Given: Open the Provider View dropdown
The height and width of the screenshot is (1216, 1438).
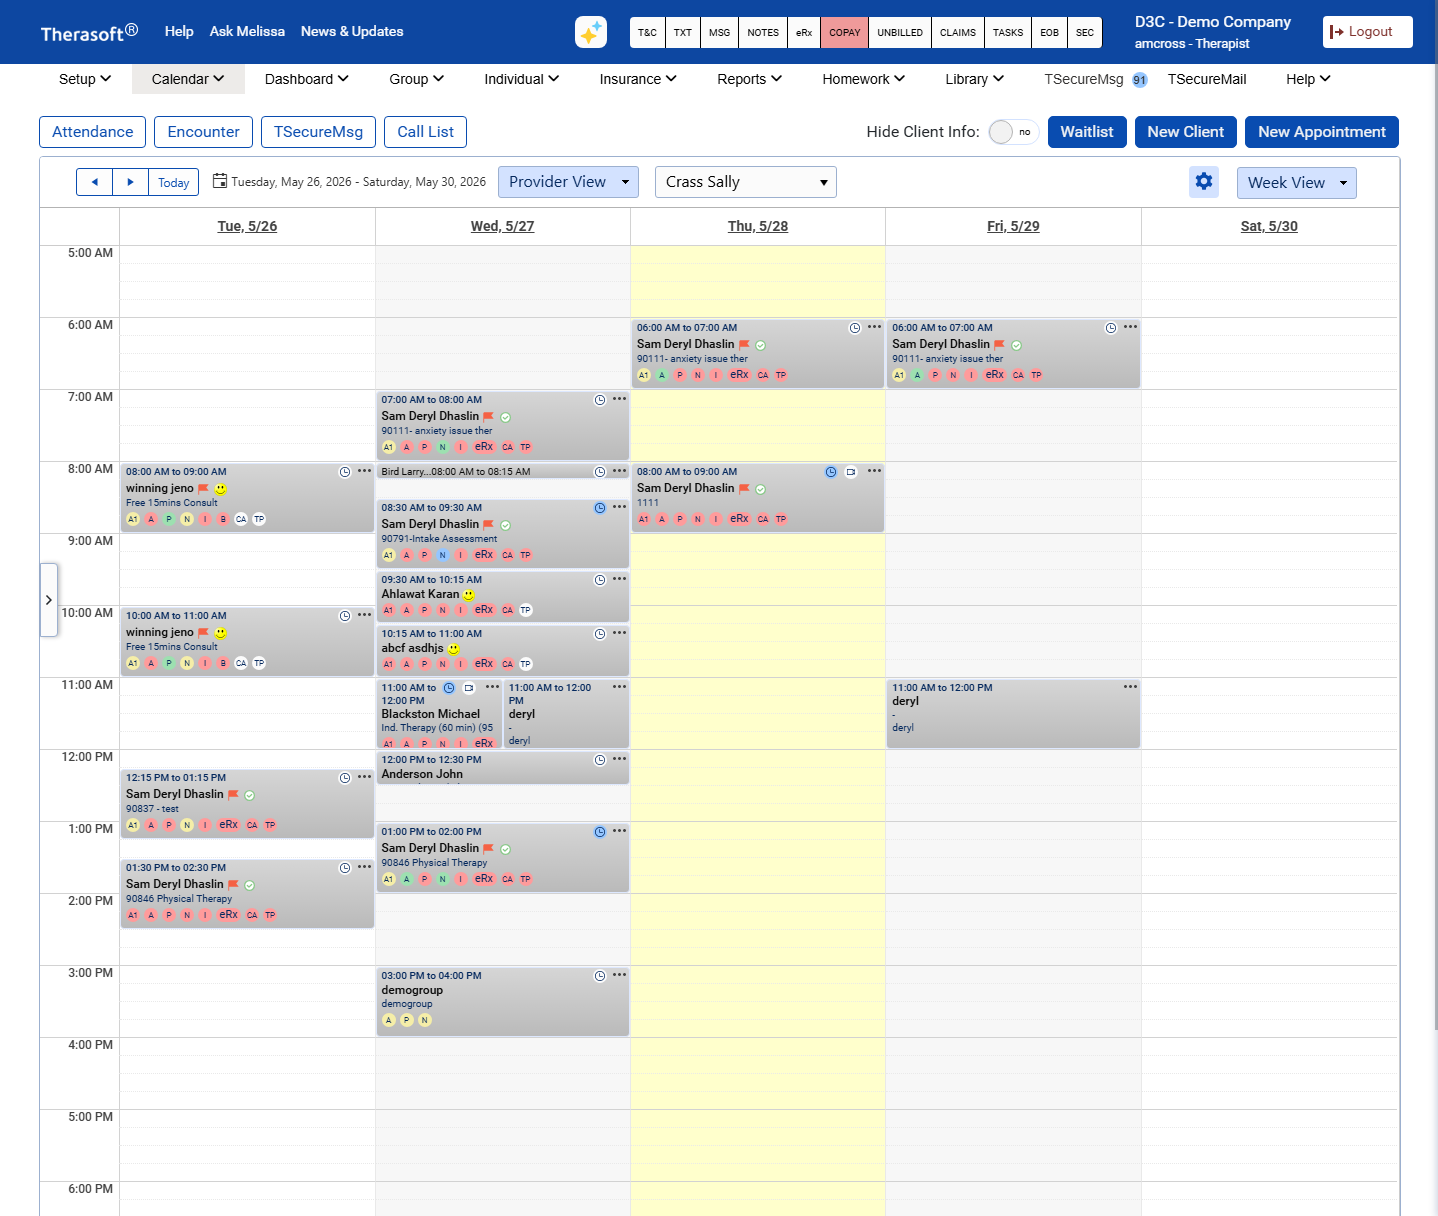Looking at the screenshot, I should 568,182.
